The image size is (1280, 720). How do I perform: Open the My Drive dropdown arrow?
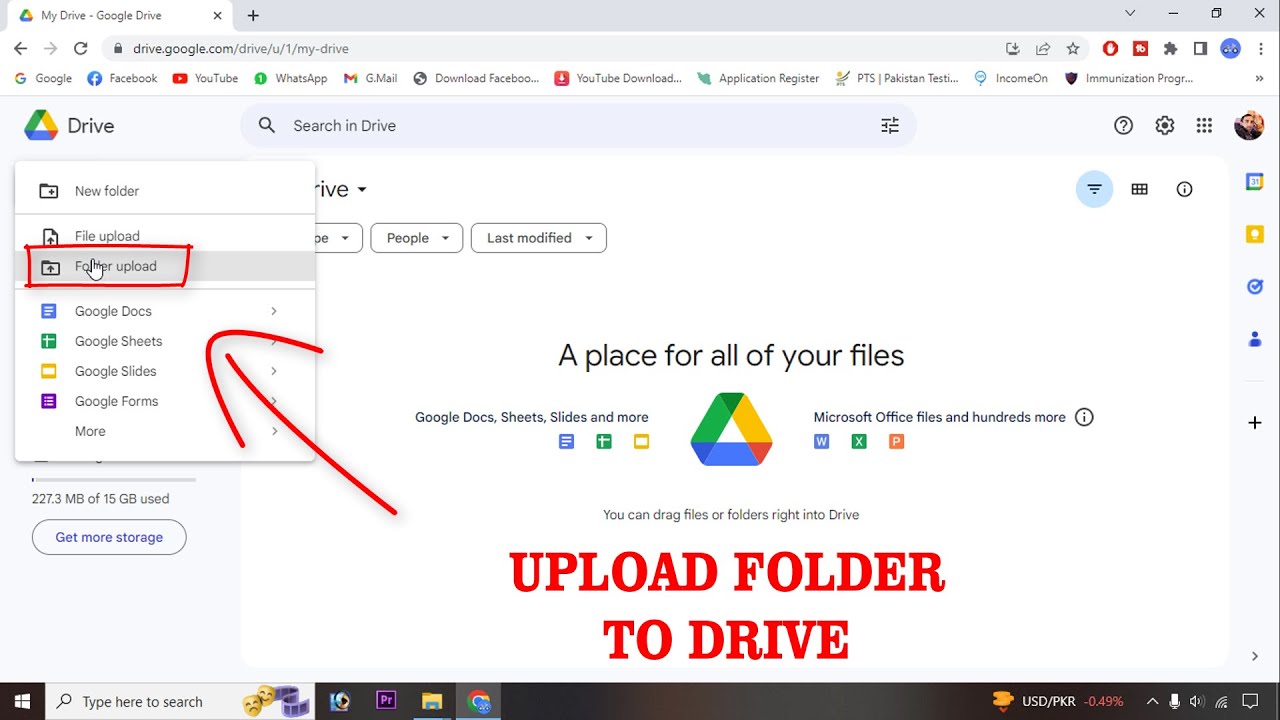[362, 189]
